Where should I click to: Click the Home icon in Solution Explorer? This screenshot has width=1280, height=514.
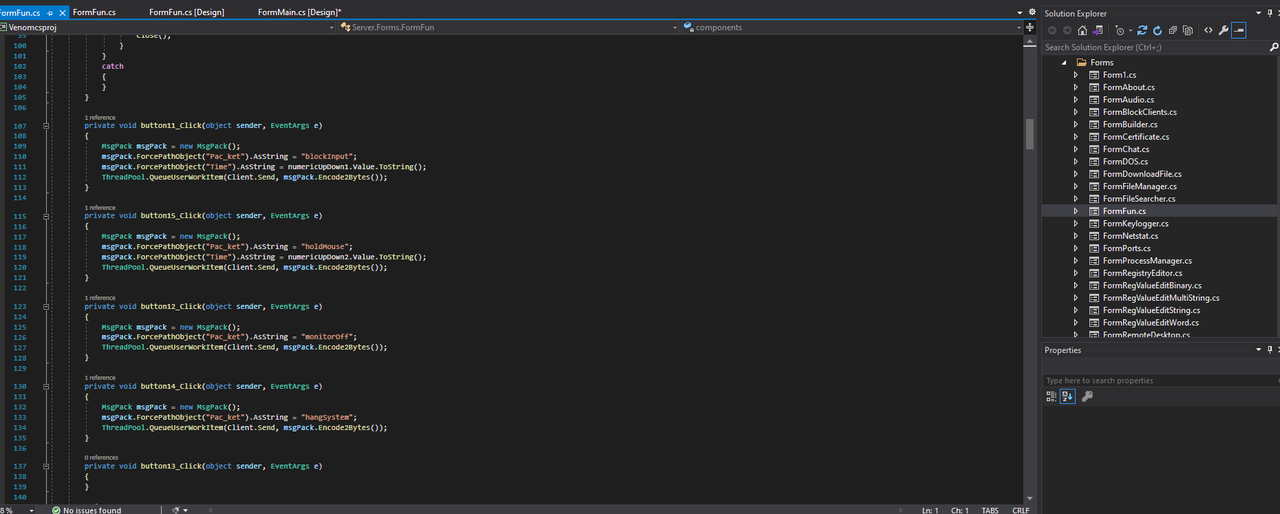[x=1082, y=30]
